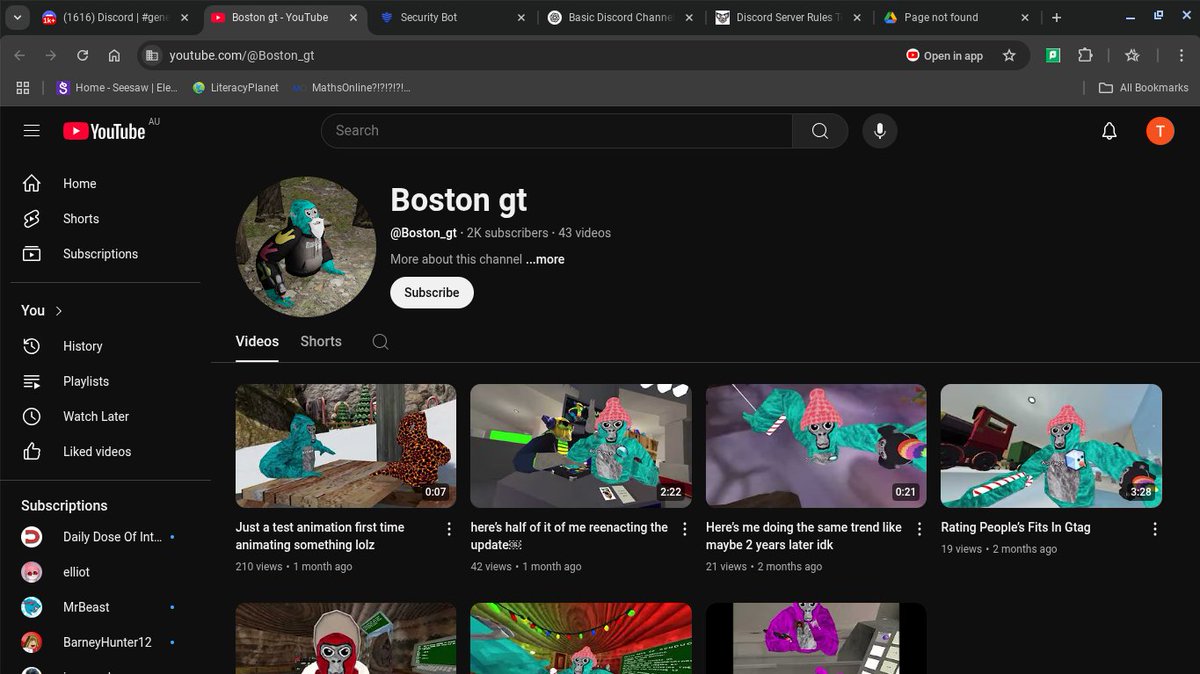This screenshot has width=1200, height=674.
Task: Open options for same trend video
Action: 919,528
